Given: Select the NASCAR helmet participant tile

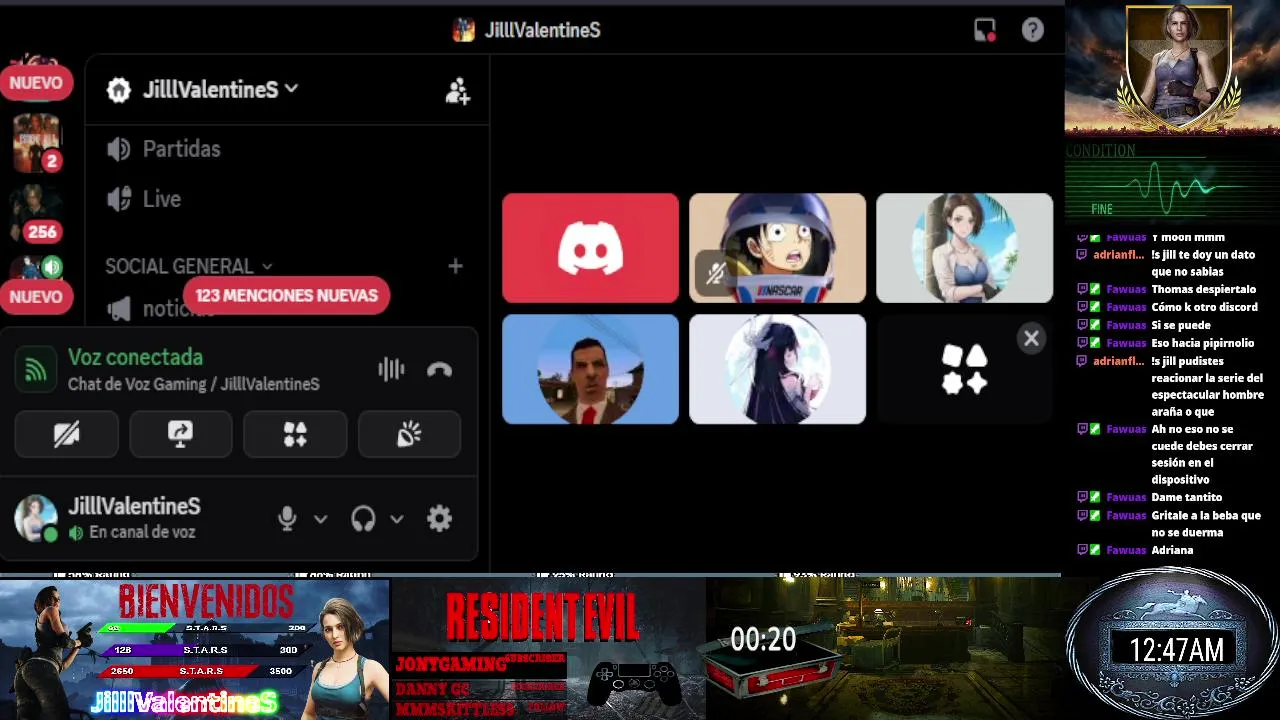Looking at the screenshot, I should pos(777,248).
